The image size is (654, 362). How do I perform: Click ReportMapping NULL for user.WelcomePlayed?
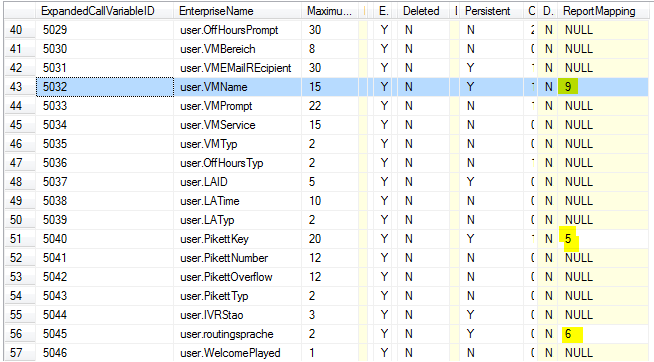coord(603,353)
